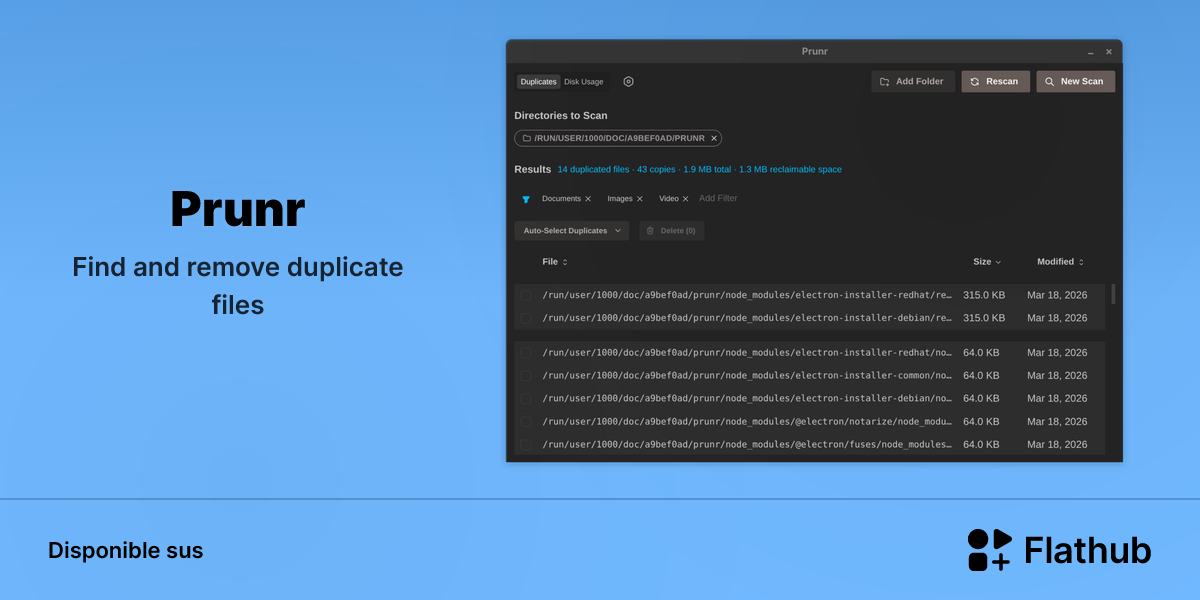The image size is (1200, 600).
Task: Check the electron-installer-redhat/re… 315.0 KB row
Action: point(526,295)
